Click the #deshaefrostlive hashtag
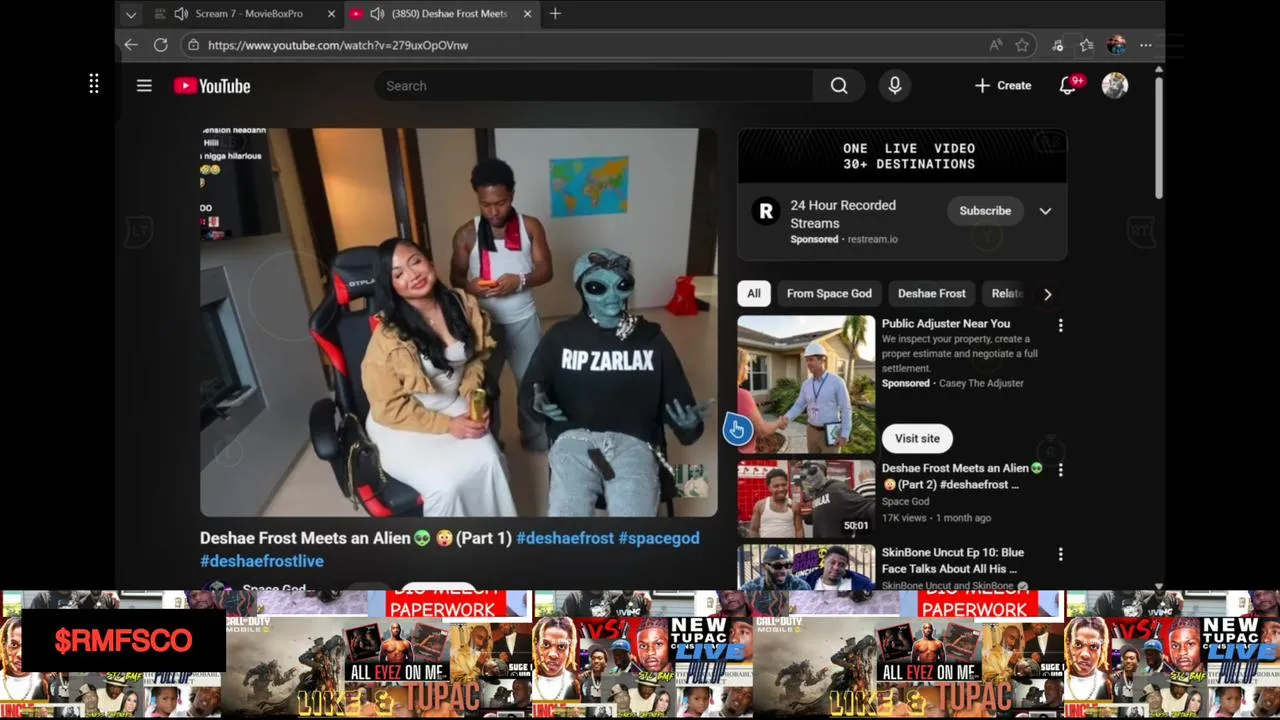This screenshot has height=720, width=1280. (x=262, y=561)
